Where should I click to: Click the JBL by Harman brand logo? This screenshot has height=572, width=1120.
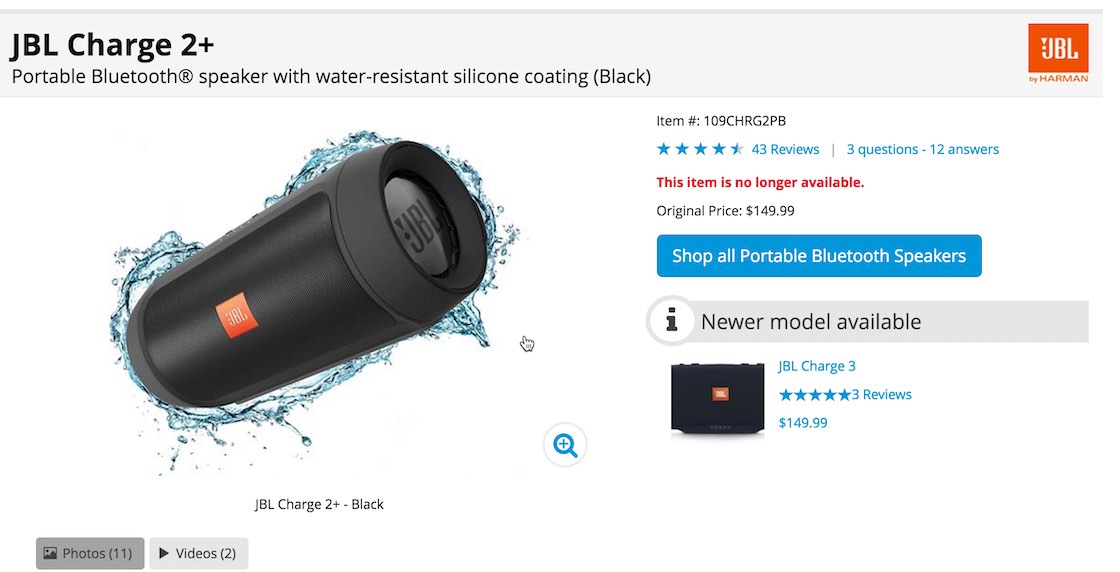click(x=1057, y=53)
